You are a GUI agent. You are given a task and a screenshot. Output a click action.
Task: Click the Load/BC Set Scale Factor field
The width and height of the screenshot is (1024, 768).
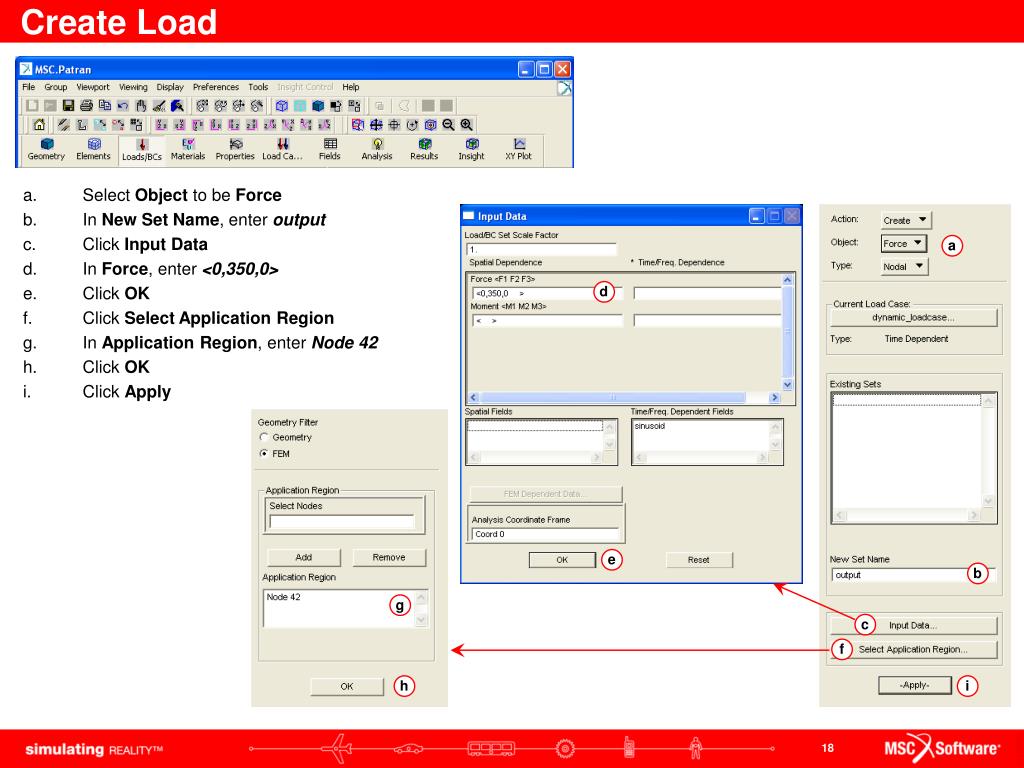(541, 249)
